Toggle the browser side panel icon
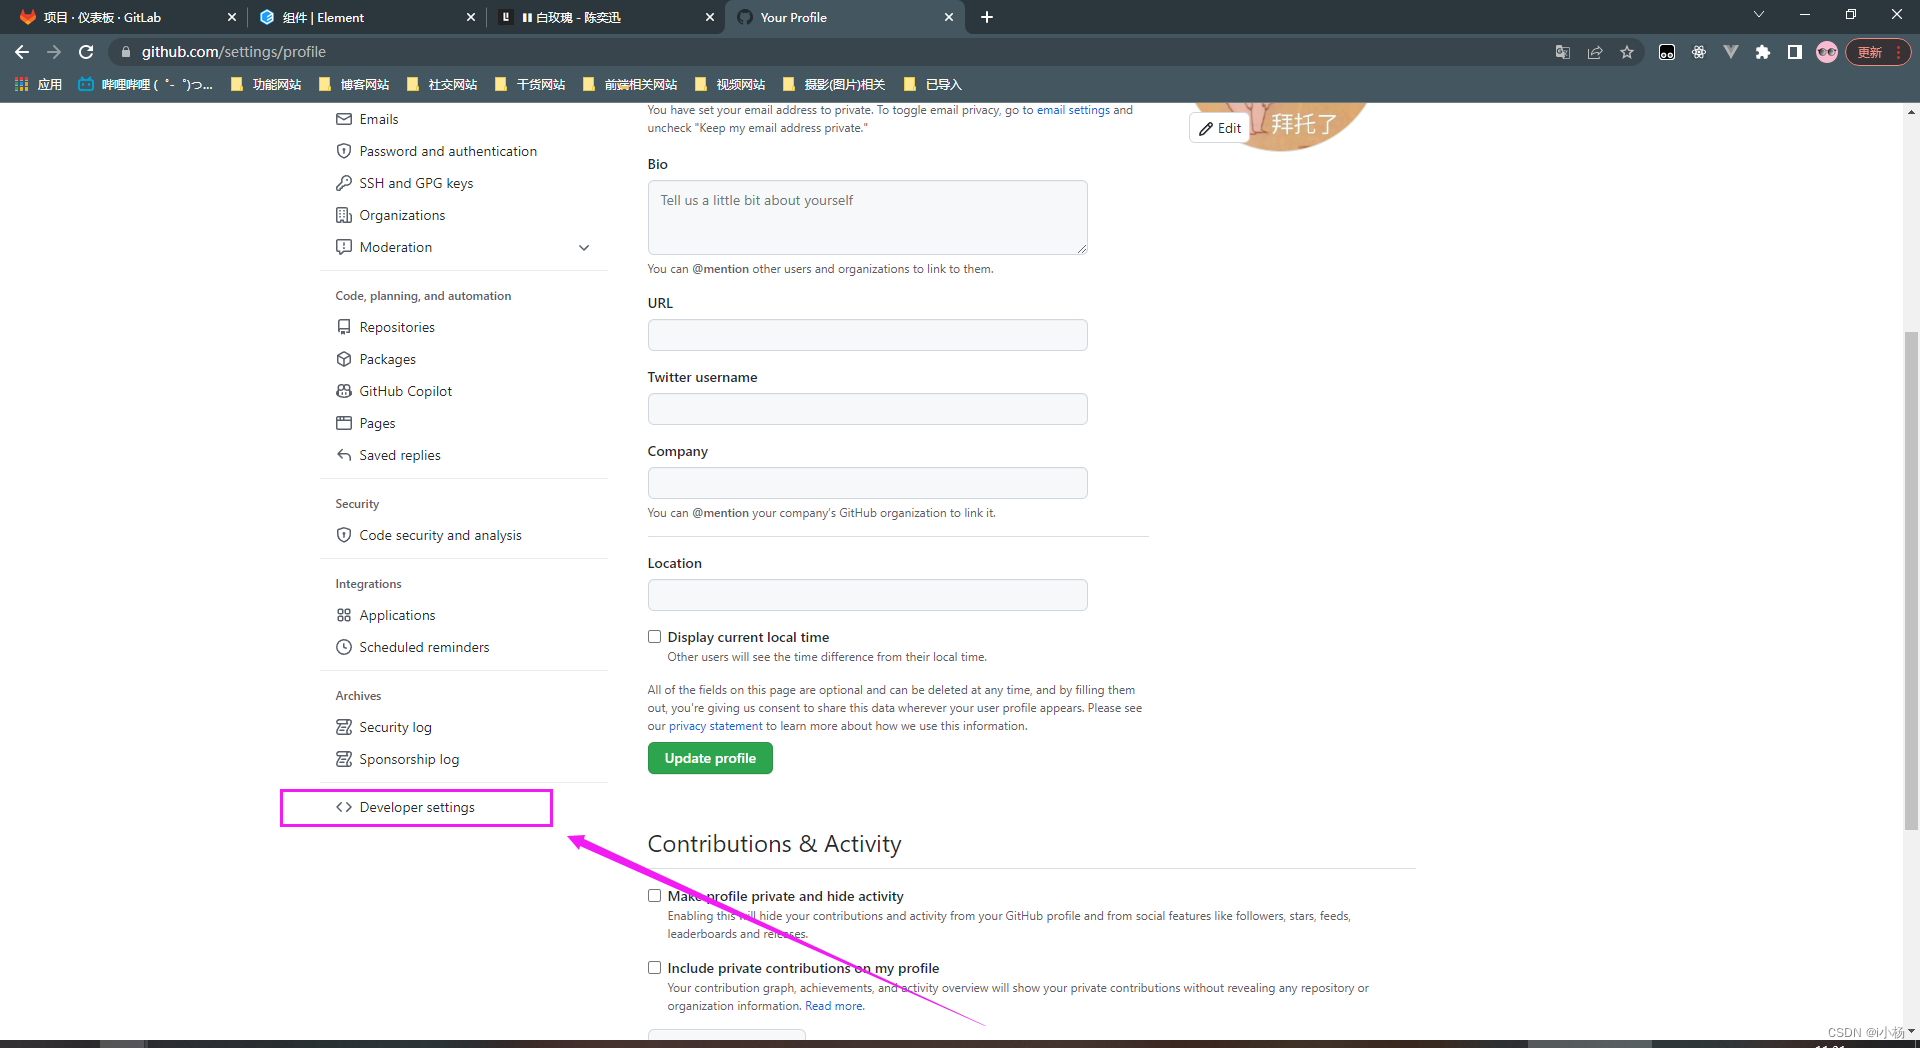 click(x=1795, y=52)
